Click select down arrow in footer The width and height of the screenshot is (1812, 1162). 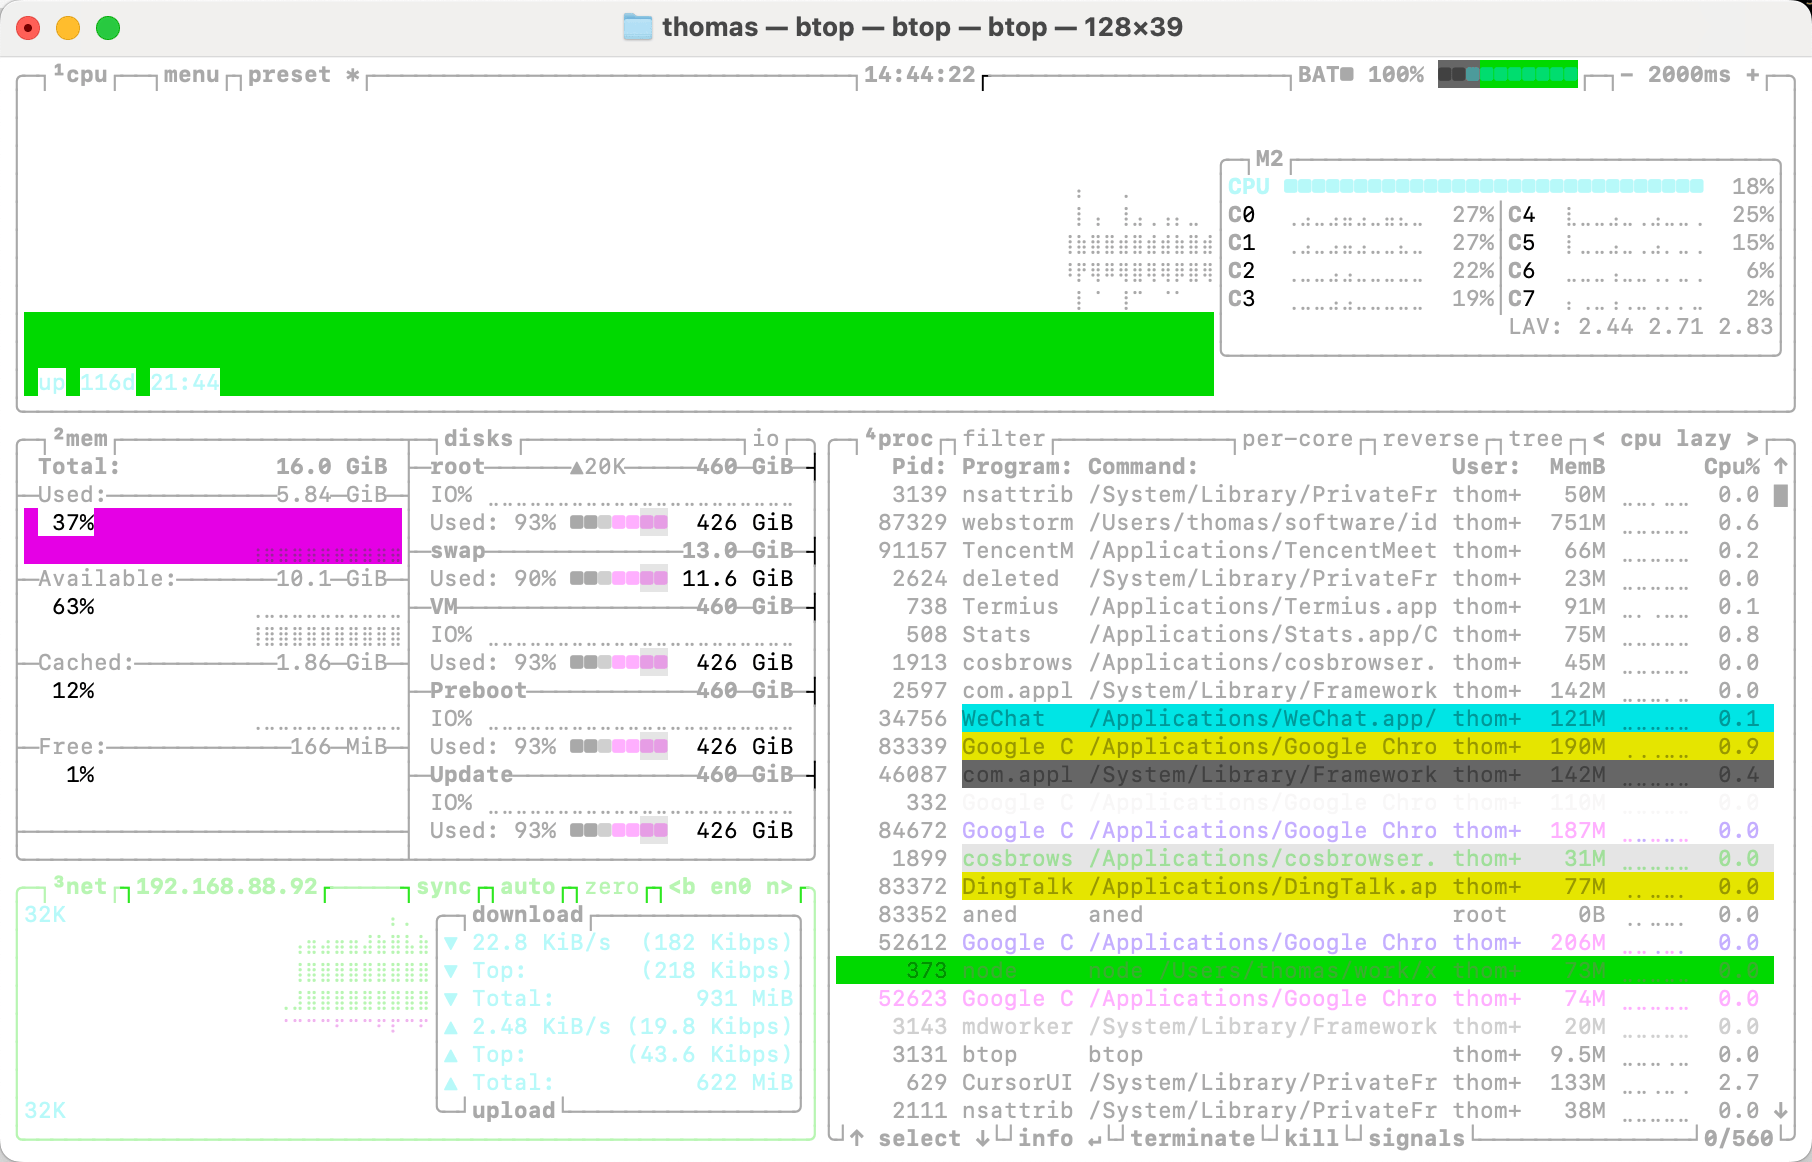pyautogui.click(x=983, y=1139)
